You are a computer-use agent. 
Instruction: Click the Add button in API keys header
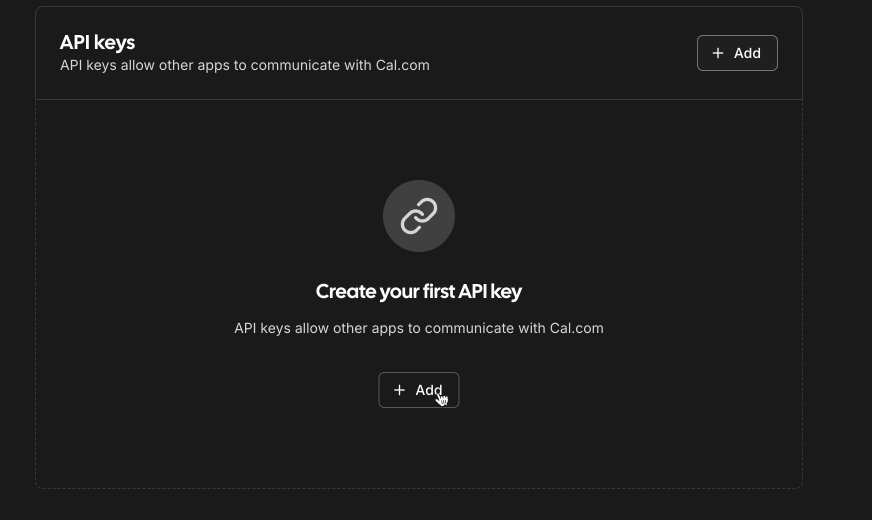click(737, 53)
